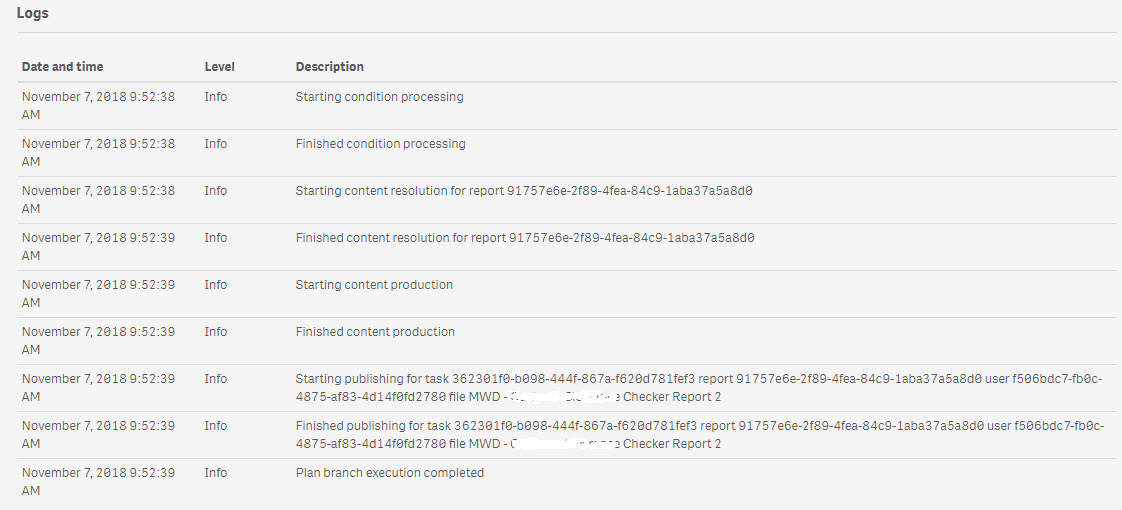Click the first row's 9:52:38 AM timestamp
Viewport: 1122px width, 510px height.
[98, 105]
